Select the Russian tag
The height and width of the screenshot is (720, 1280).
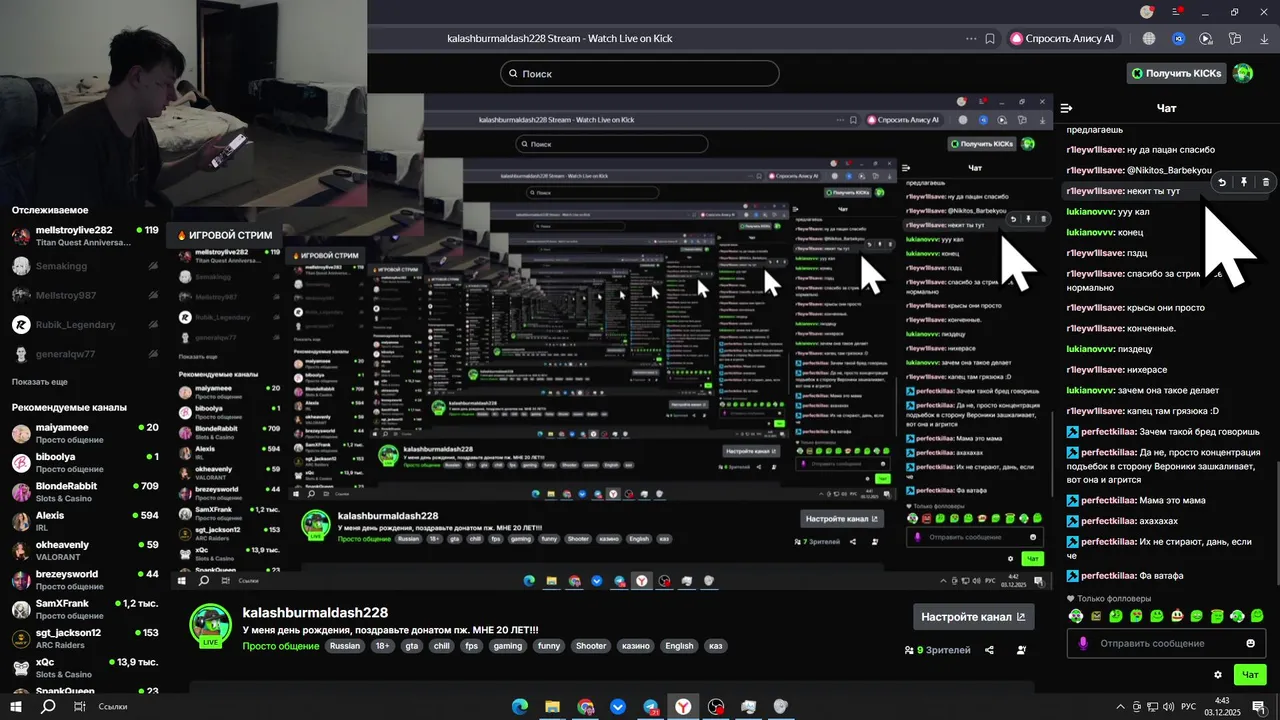pos(345,646)
